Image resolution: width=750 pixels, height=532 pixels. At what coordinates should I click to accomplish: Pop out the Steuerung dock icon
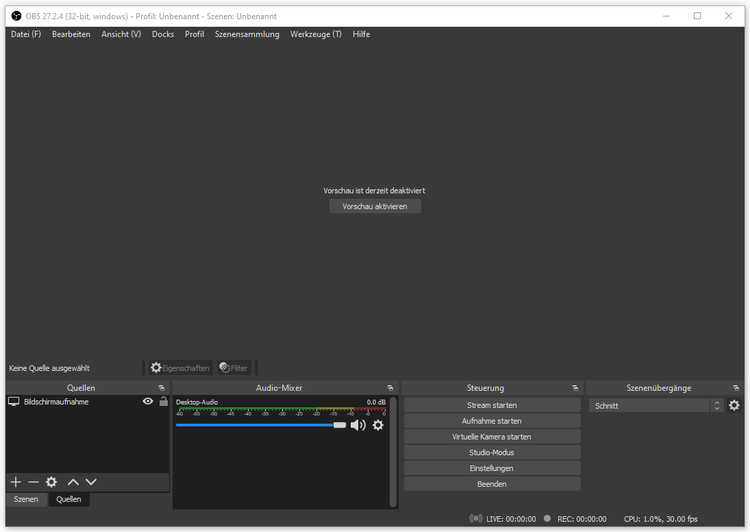coord(575,388)
